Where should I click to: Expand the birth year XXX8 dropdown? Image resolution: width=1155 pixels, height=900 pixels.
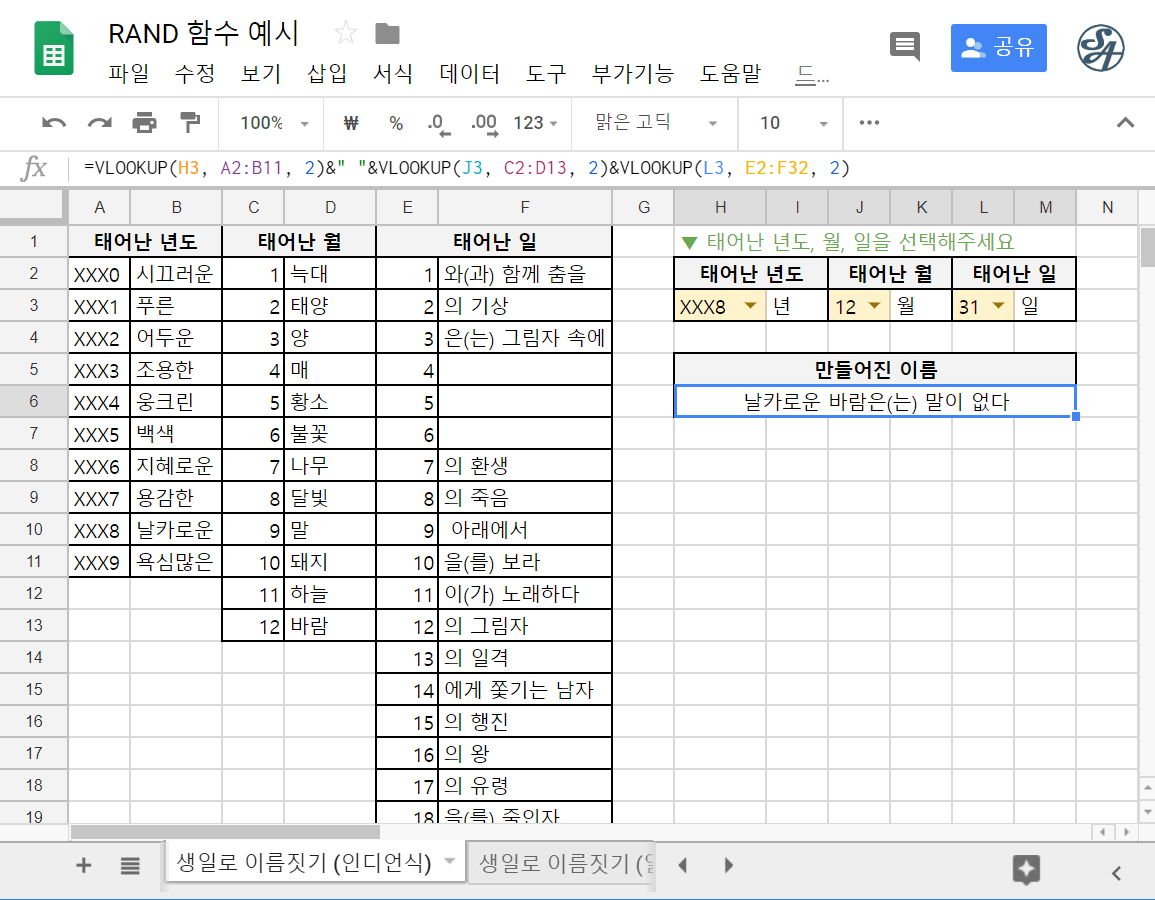[x=750, y=307]
